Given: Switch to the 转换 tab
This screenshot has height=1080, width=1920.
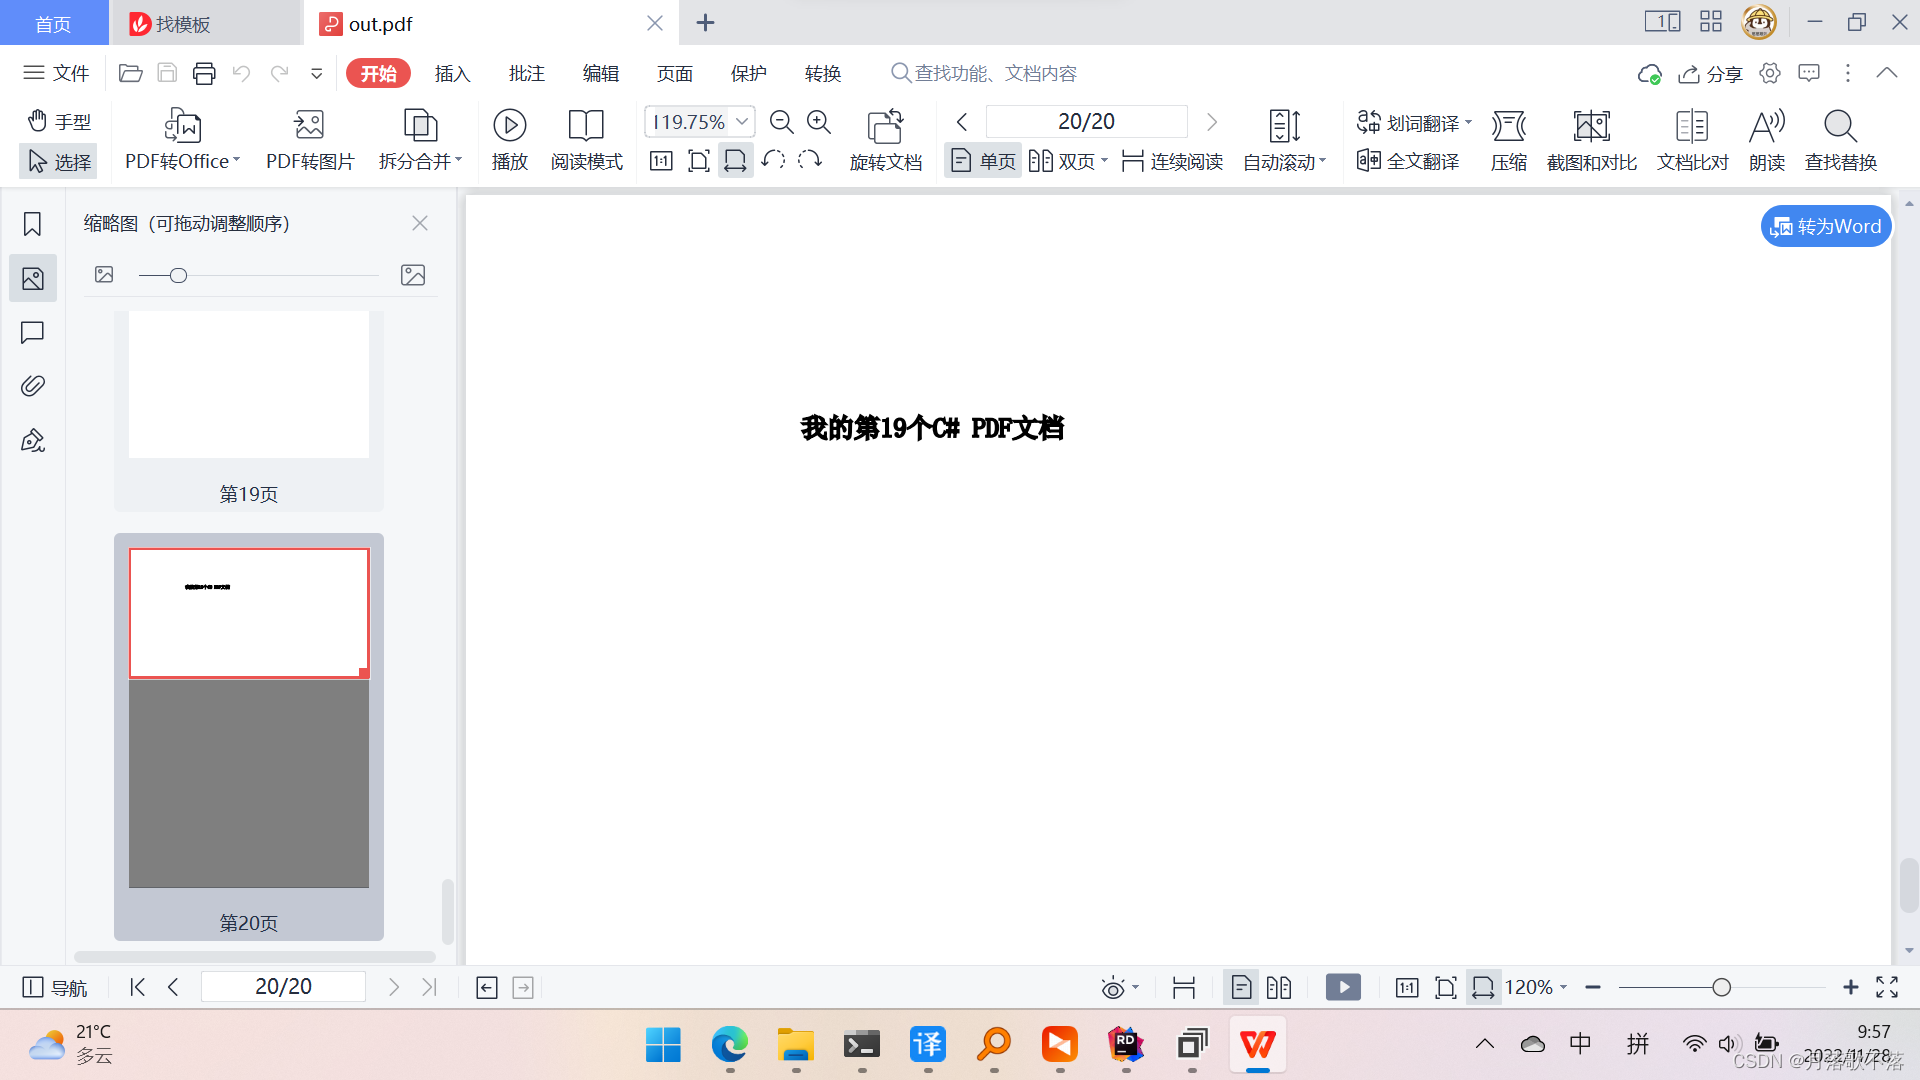Looking at the screenshot, I should (822, 73).
